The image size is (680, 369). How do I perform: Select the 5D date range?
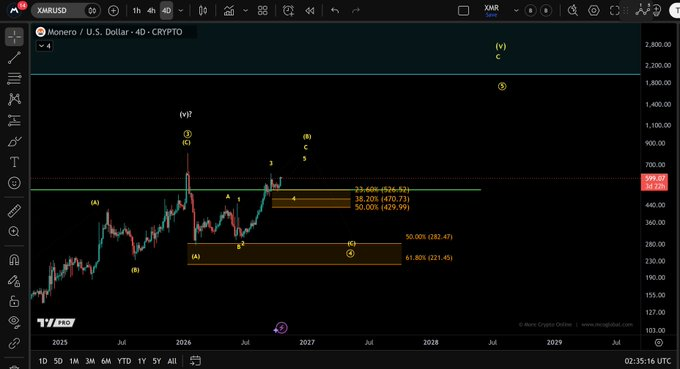[x=58, y=361]
